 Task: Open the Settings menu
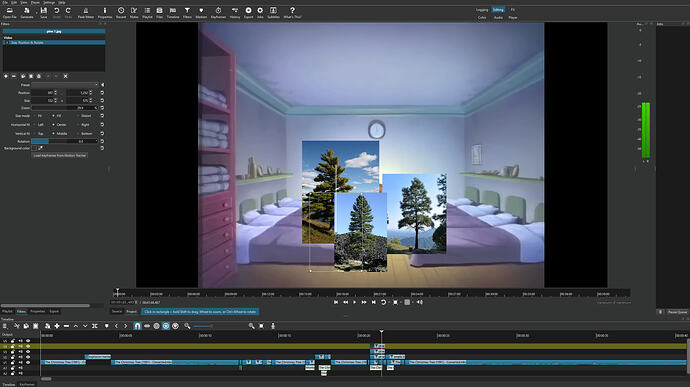click(x=49, y=3)
